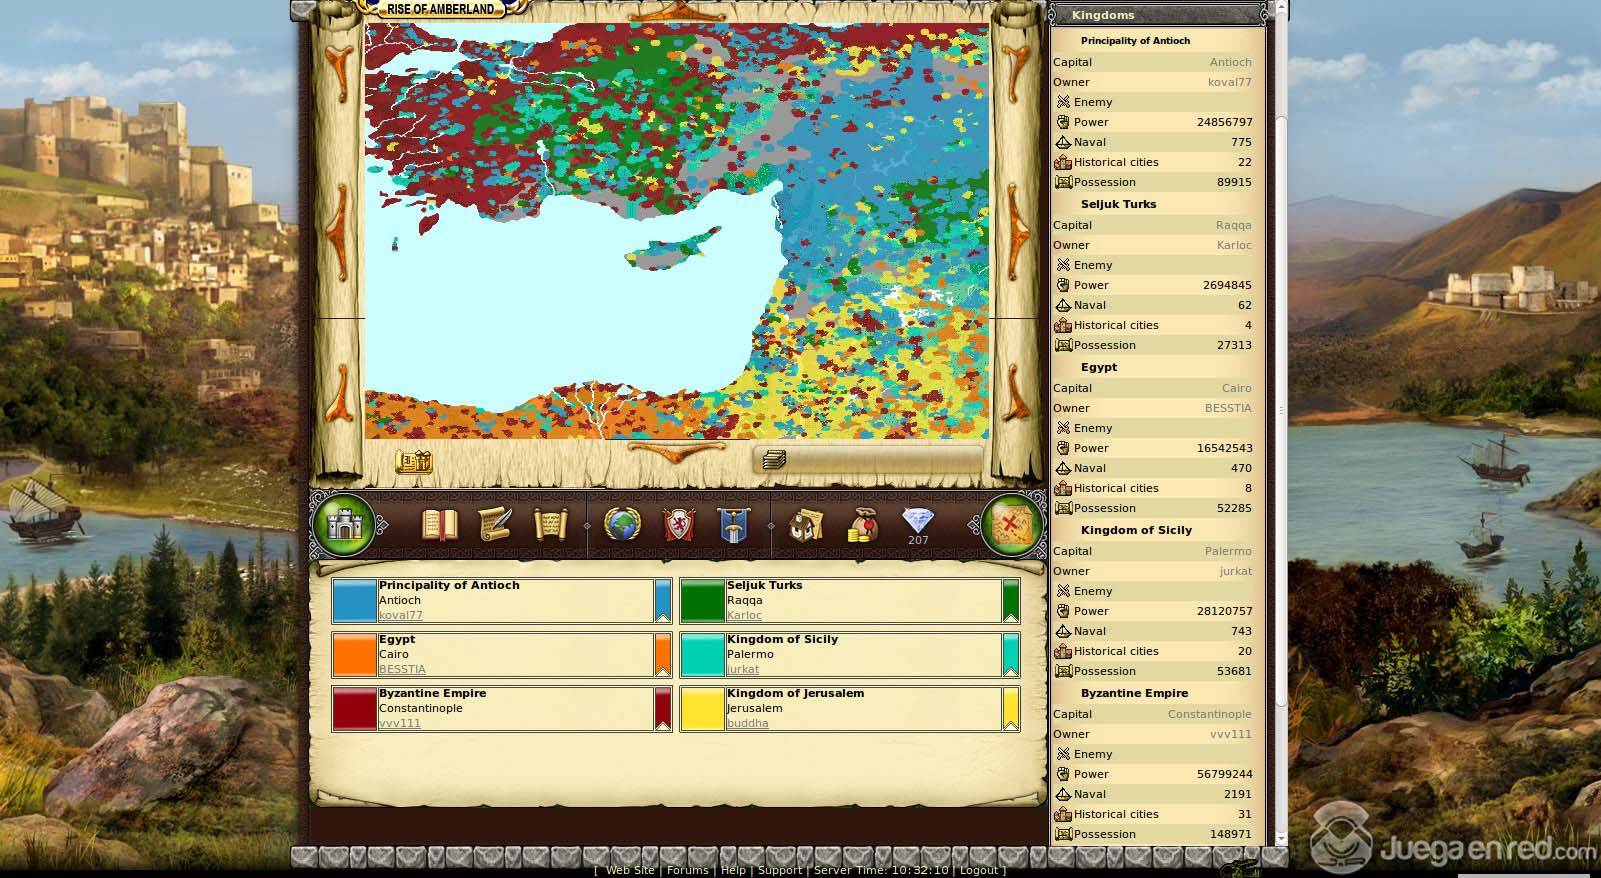
Task: Open the Support footer link
Action: 779,870
